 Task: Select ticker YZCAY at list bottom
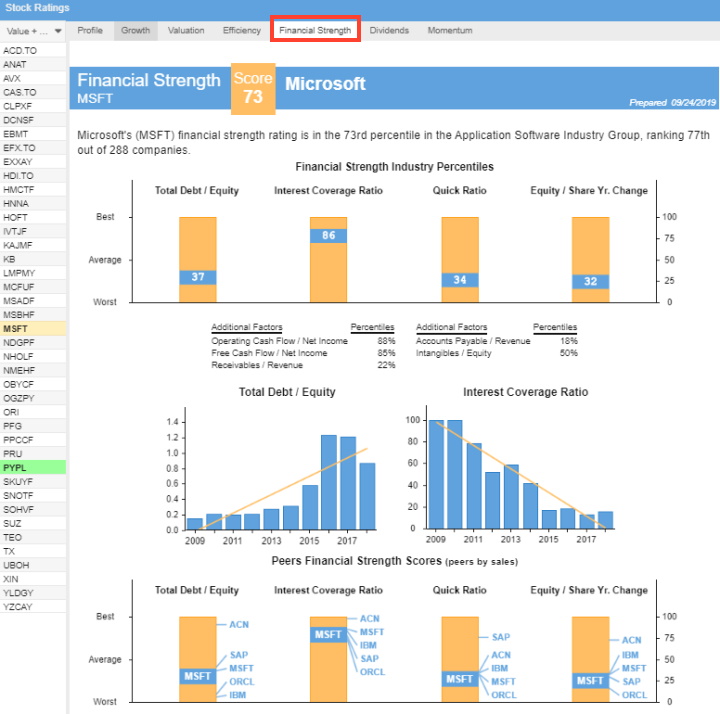tap(19, 607)
